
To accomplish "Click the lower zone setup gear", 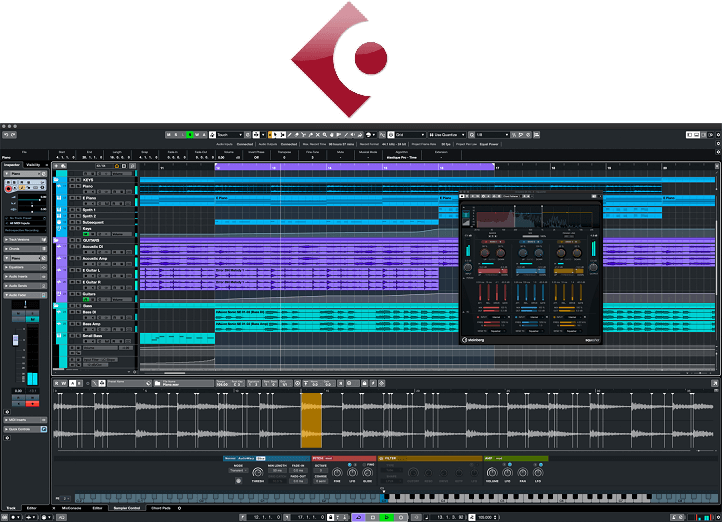I will click(x=179, y=508).
